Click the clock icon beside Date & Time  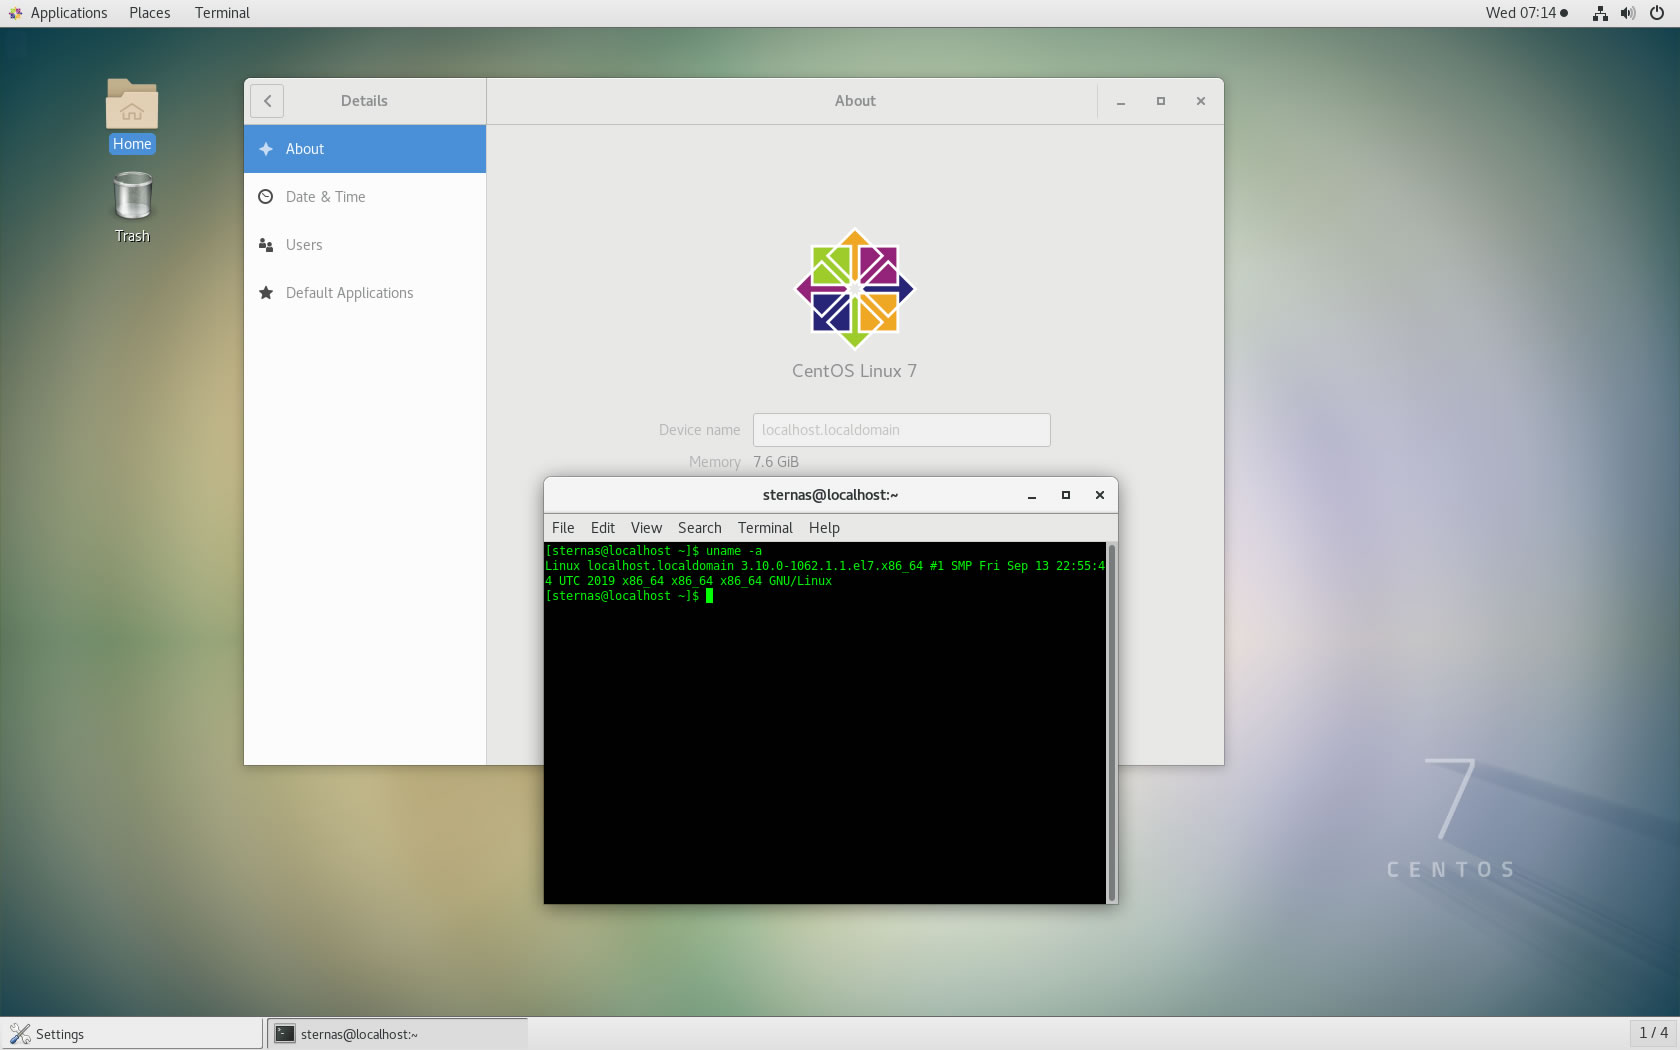[266, 197]
